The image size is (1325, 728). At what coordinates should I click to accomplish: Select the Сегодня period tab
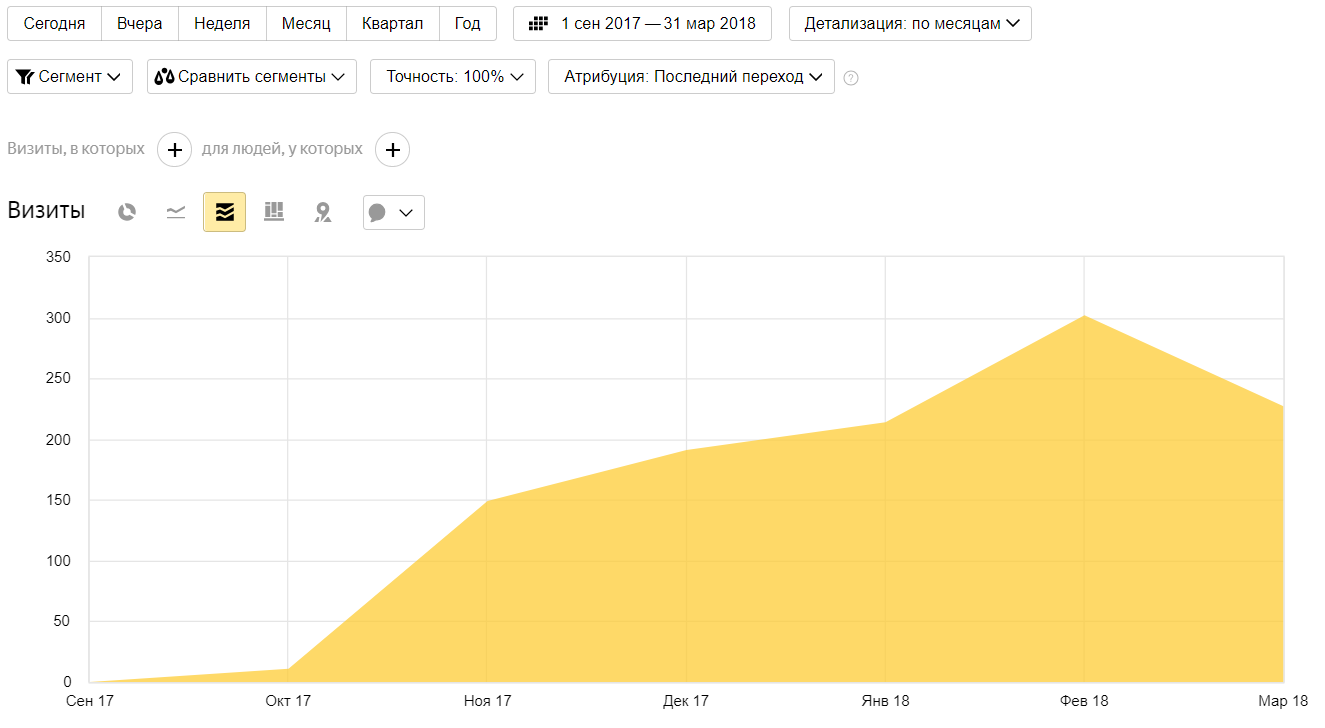pos(54,23)
